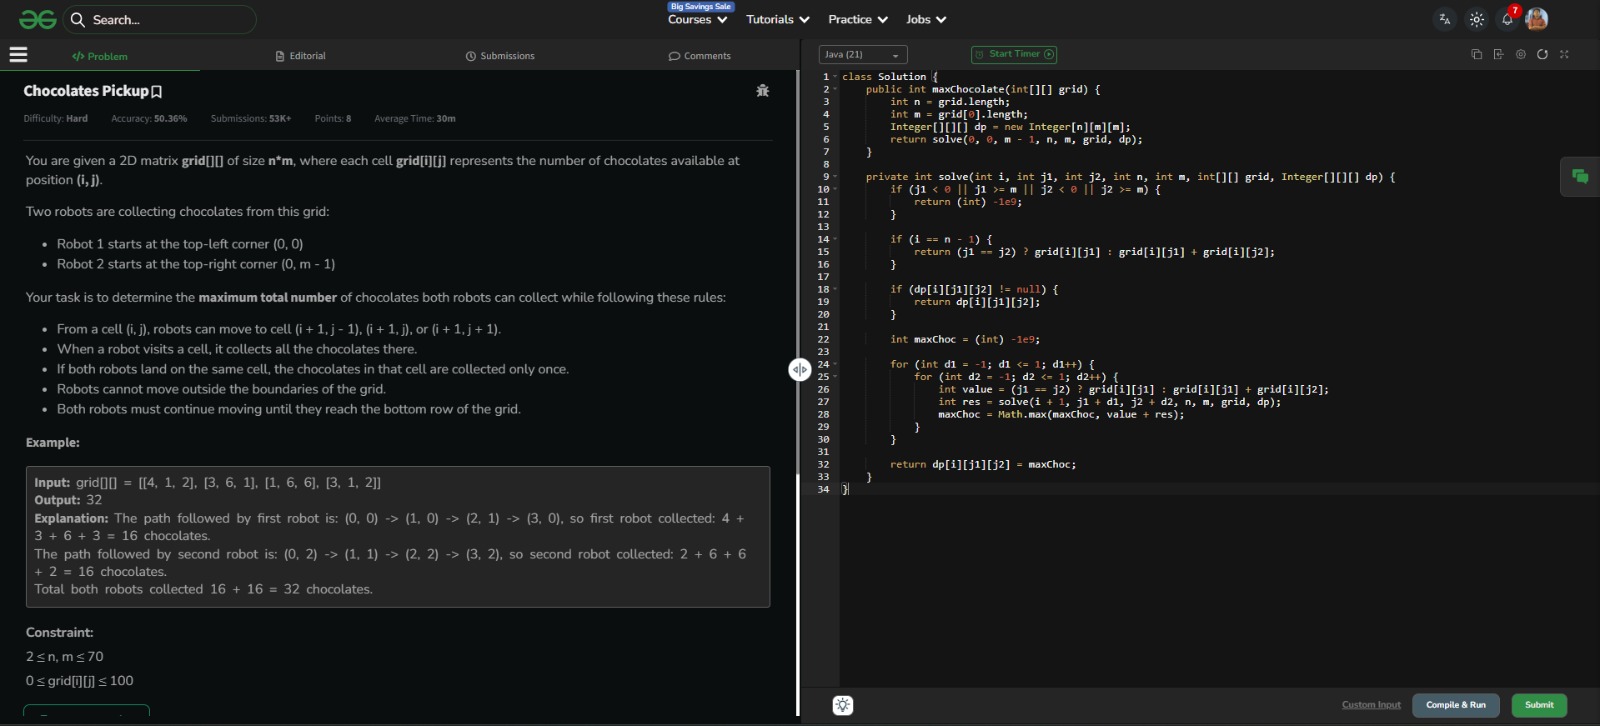Switch to the Submissions tab

point(500,56)
